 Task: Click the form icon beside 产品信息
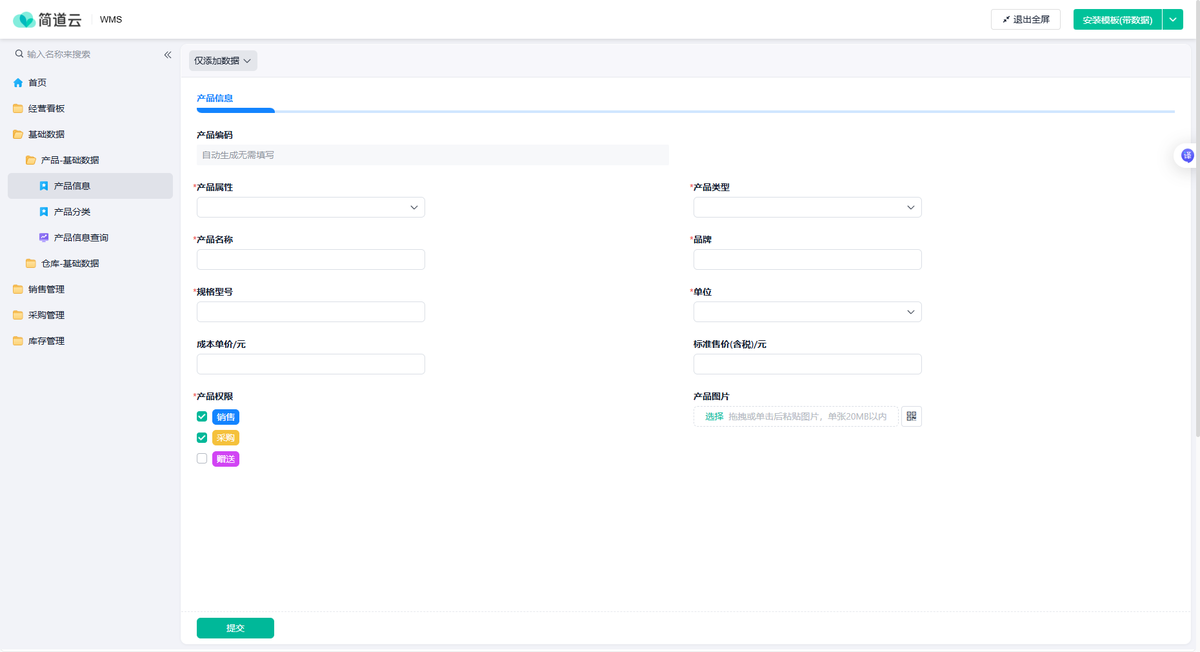click(x=44, y=186)
